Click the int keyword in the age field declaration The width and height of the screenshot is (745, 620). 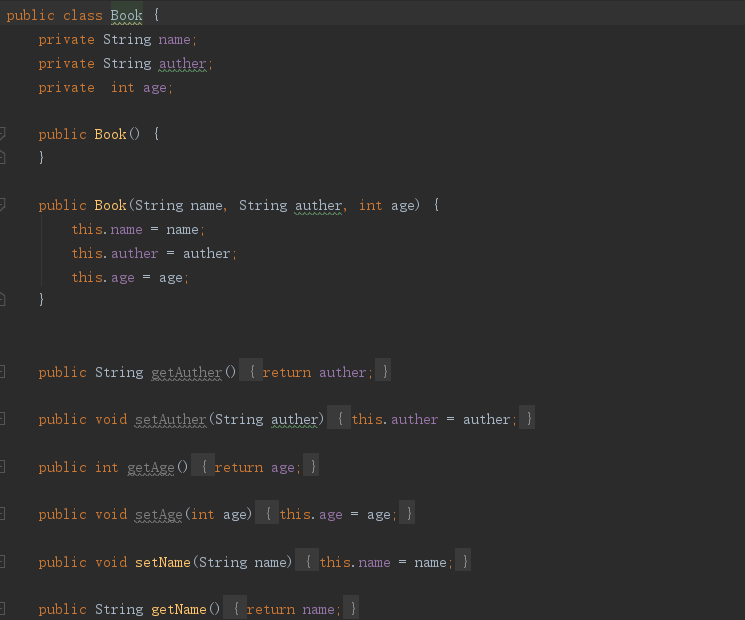click(x=123, y=87)
